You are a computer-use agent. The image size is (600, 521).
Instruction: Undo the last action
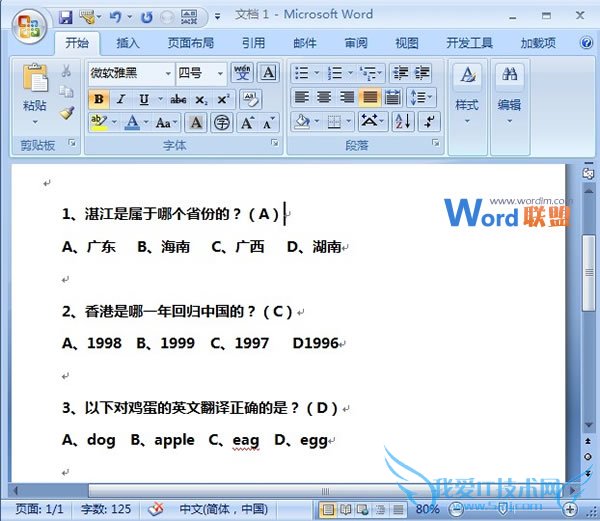[116, 17]
